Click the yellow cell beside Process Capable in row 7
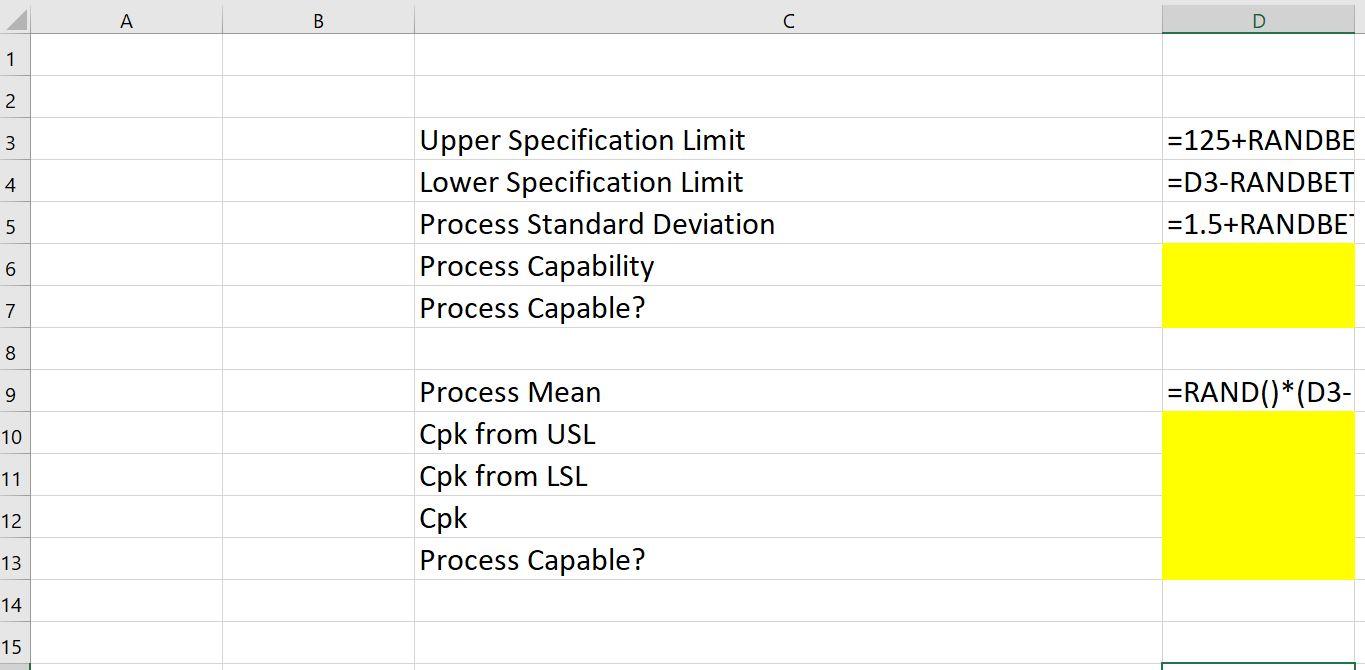Image resolution: width=1365 pixels, height=670 pixels. (x=1257, y=308)
